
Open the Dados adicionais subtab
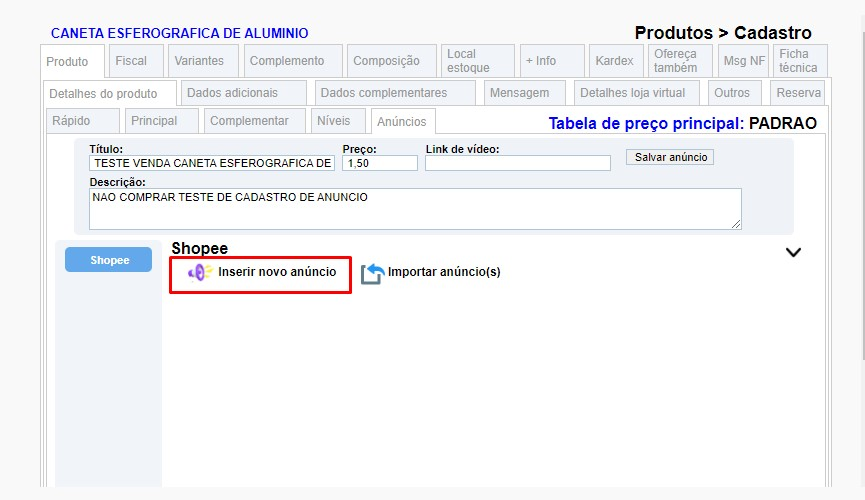coord(244,93)
